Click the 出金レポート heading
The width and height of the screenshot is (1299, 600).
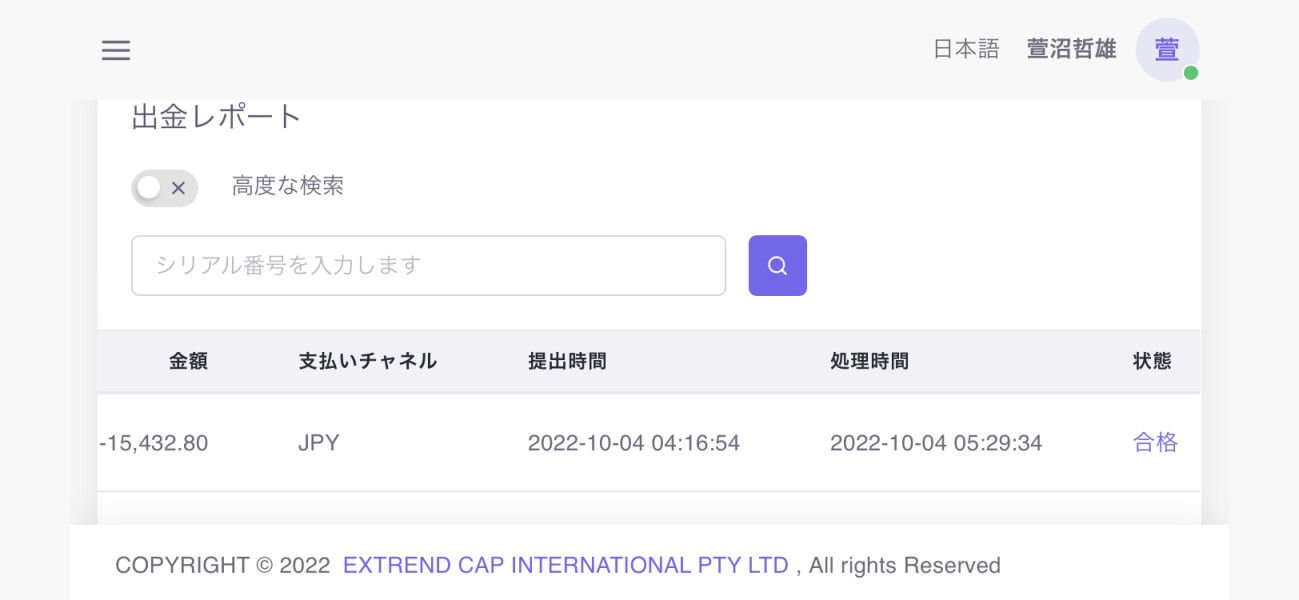click(x=217, y=117)
